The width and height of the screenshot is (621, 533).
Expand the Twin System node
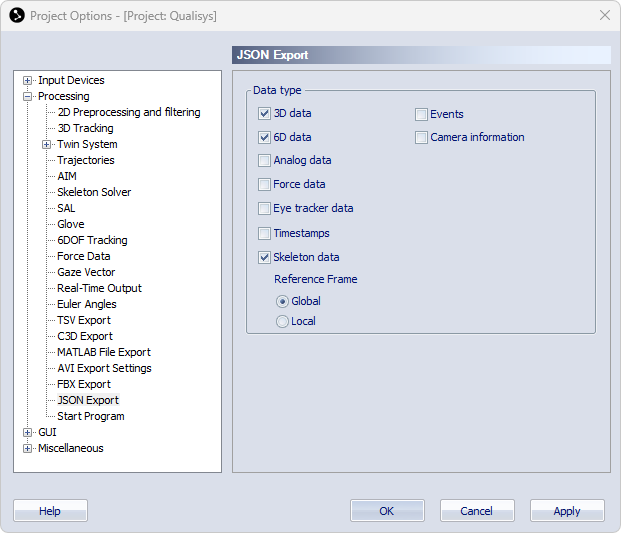tap(46, 145)
